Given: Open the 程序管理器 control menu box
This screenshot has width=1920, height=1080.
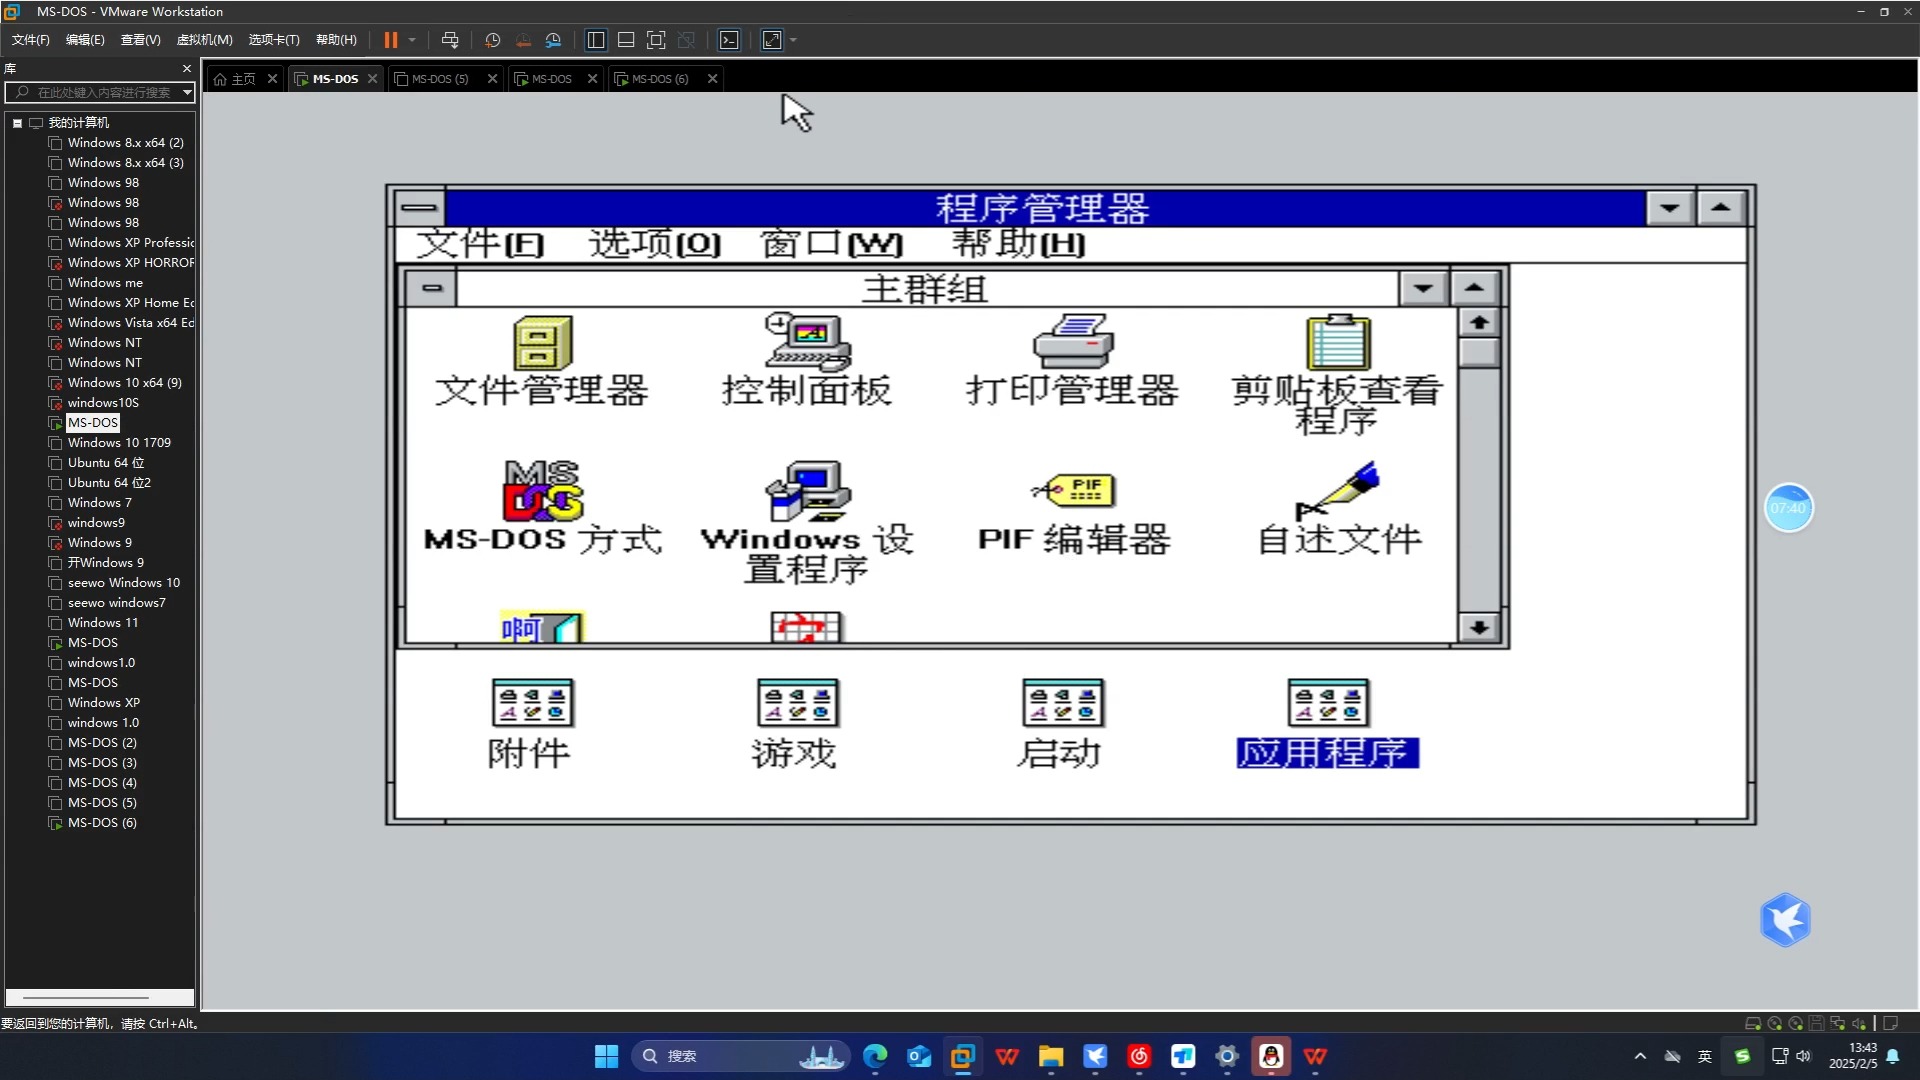Looking at the screenshot, I should (x=419, y=208).
